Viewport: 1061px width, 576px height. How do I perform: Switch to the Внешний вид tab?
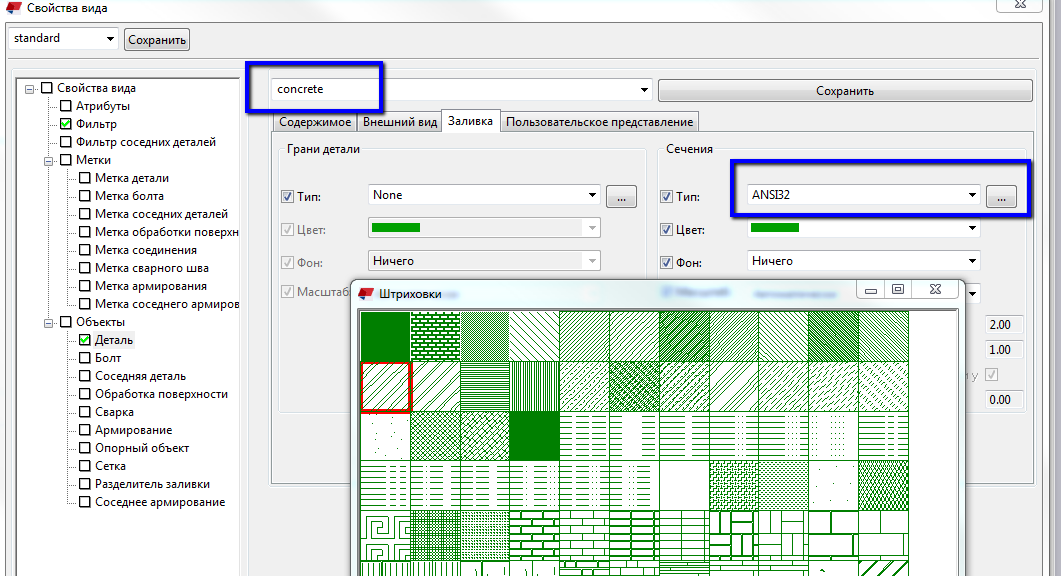399,122
